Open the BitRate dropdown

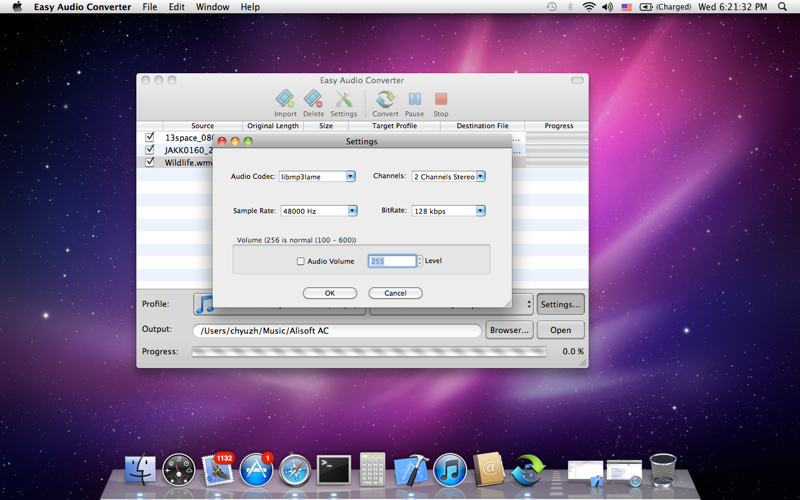448,211
